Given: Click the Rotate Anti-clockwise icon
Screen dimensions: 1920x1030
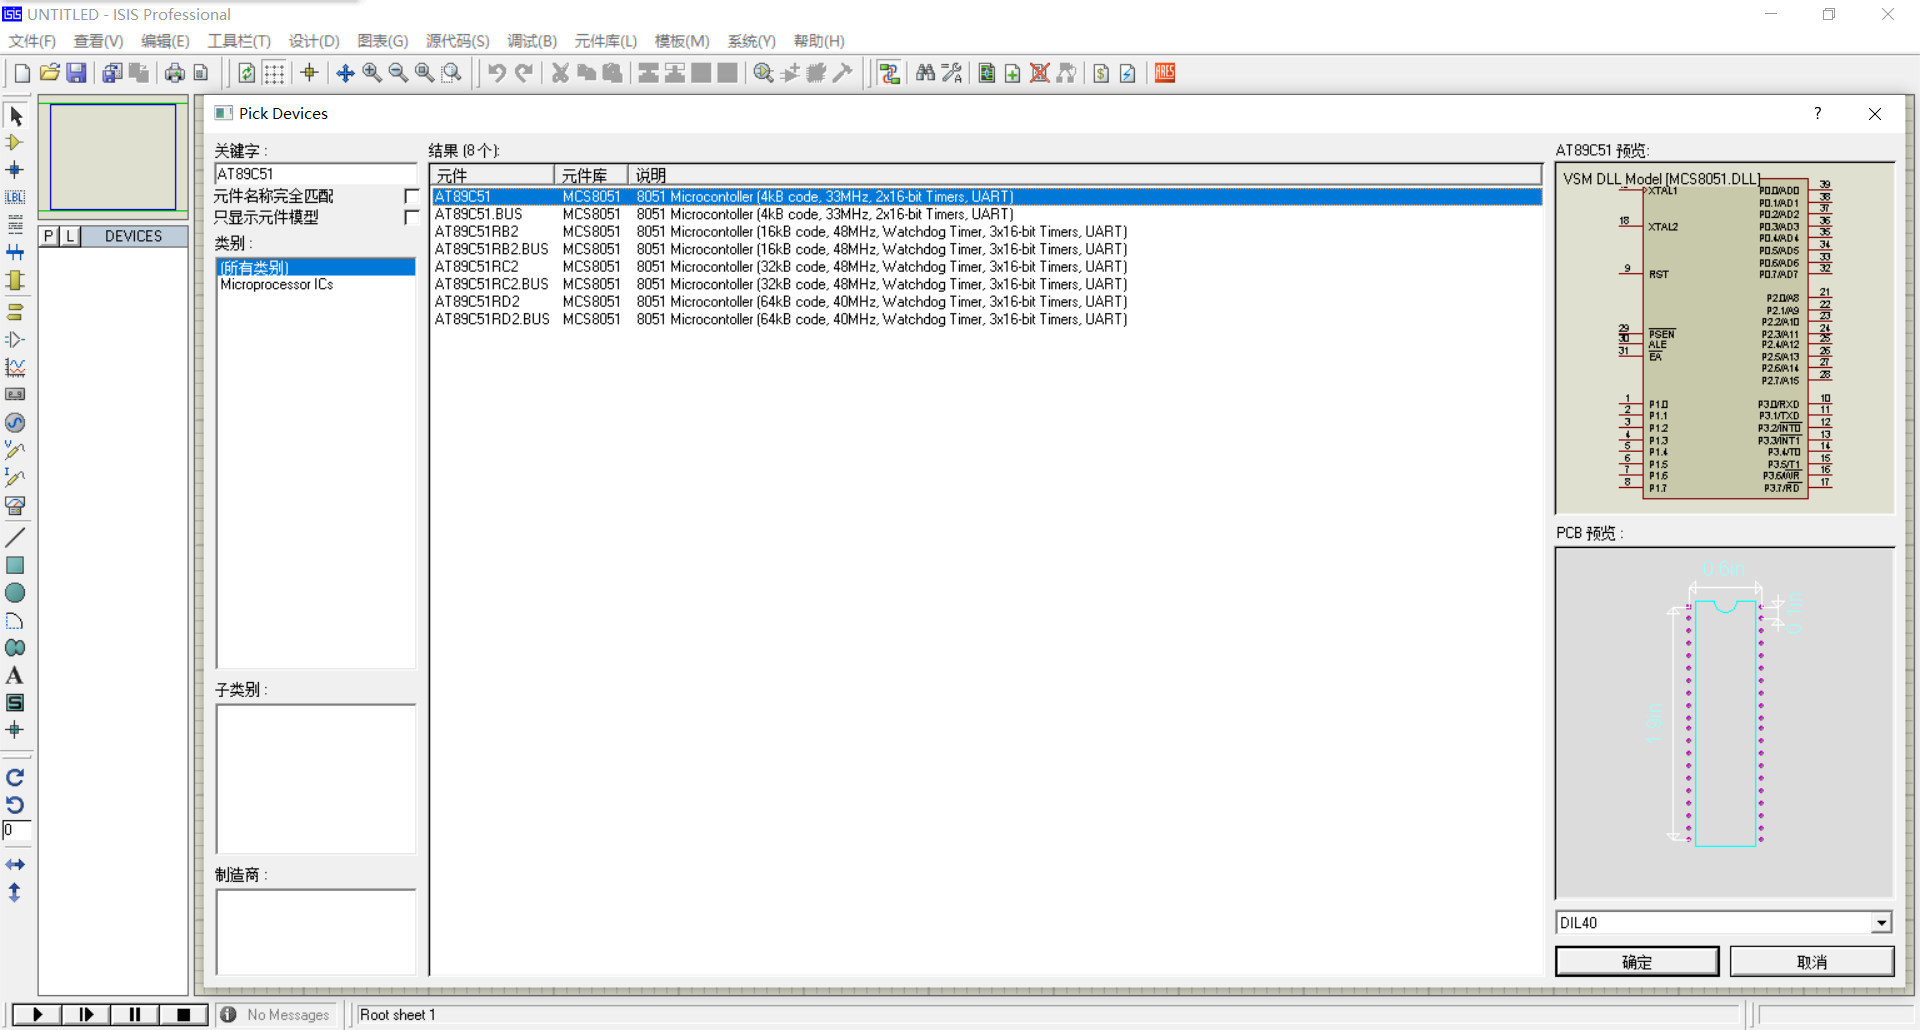Looking at the screenshot, I should [x=15, y=805].
